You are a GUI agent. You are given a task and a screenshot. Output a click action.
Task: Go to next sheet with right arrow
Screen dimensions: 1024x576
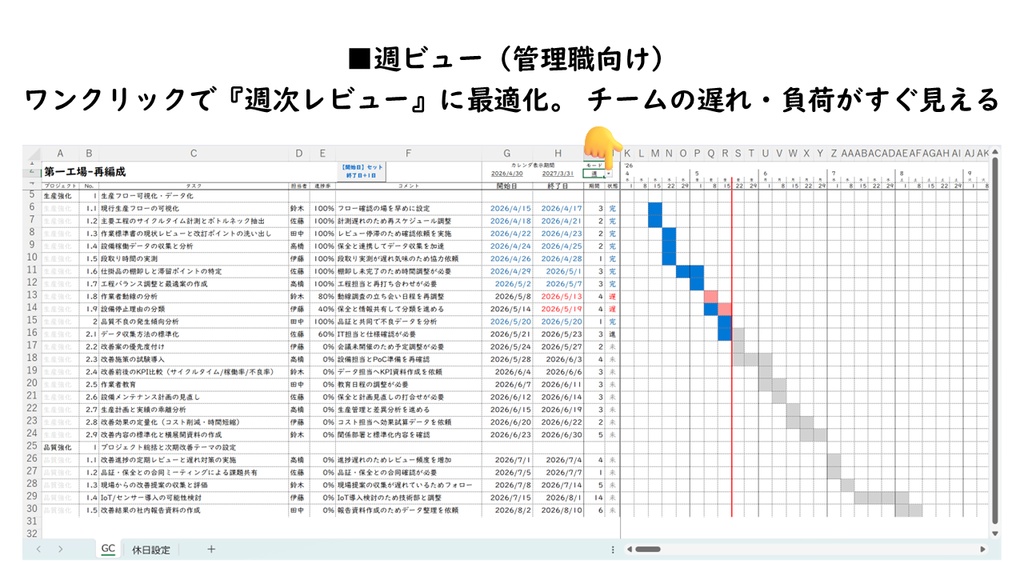pyautogui.click(x=60, y=549)
